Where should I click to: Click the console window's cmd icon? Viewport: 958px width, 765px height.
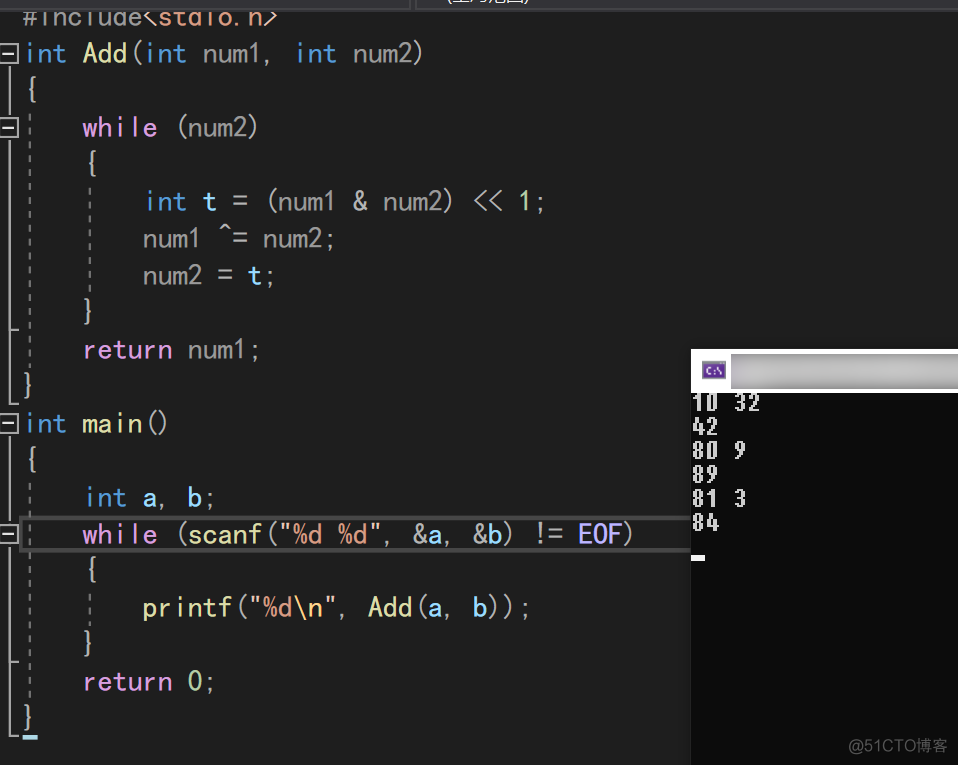tap(713, 370)
